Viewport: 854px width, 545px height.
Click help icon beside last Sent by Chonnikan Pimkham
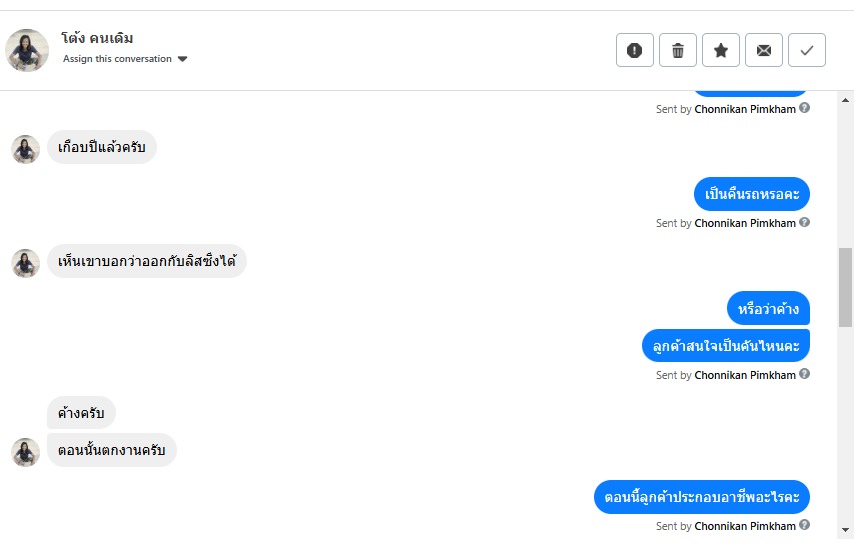tap(805, 526)
